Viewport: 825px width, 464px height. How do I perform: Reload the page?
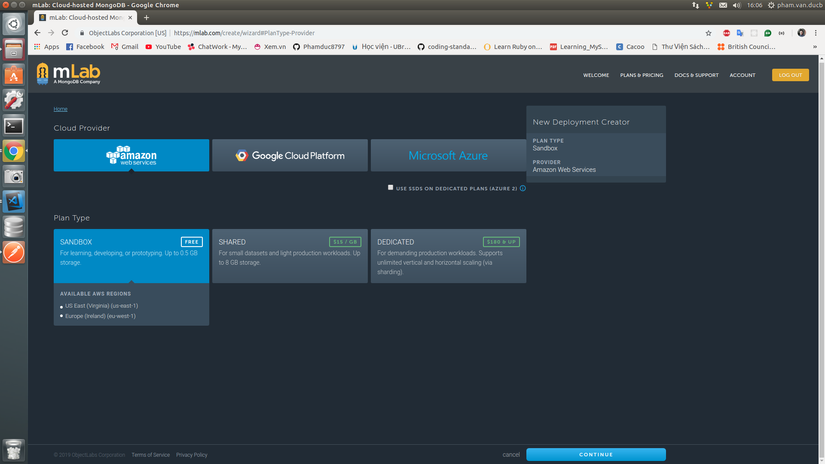tap(65, 33)
